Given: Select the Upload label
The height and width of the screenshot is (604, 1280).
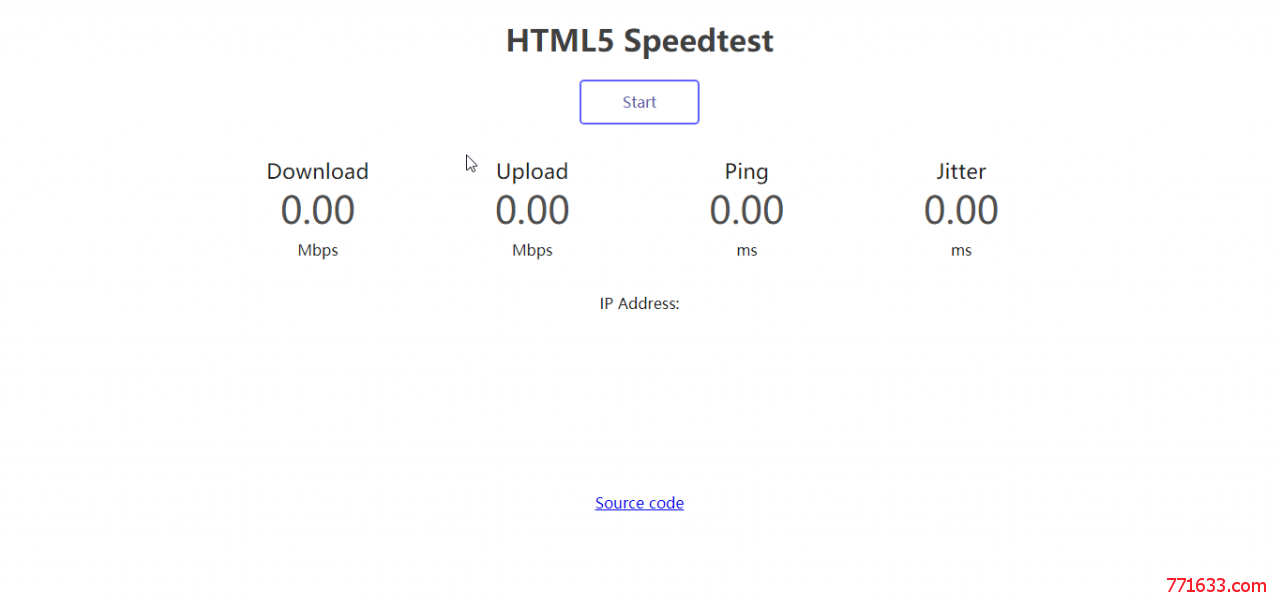Looking at the screenshot, I should pos(532,172).
